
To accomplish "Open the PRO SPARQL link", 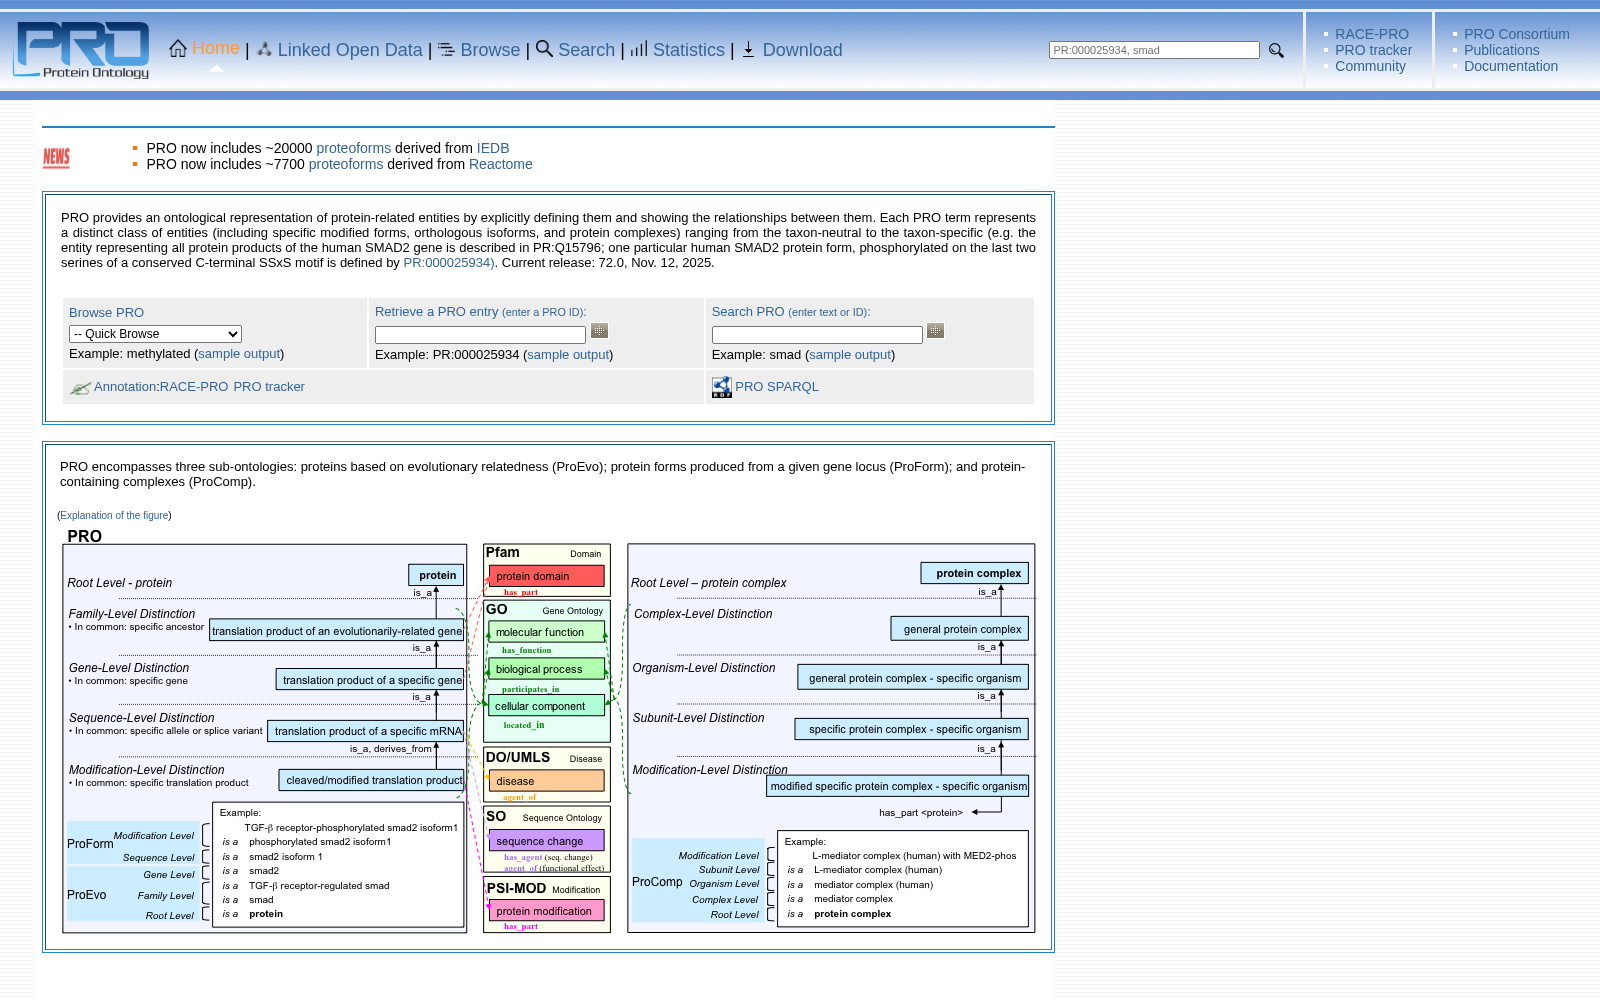I will pos(777,387).
